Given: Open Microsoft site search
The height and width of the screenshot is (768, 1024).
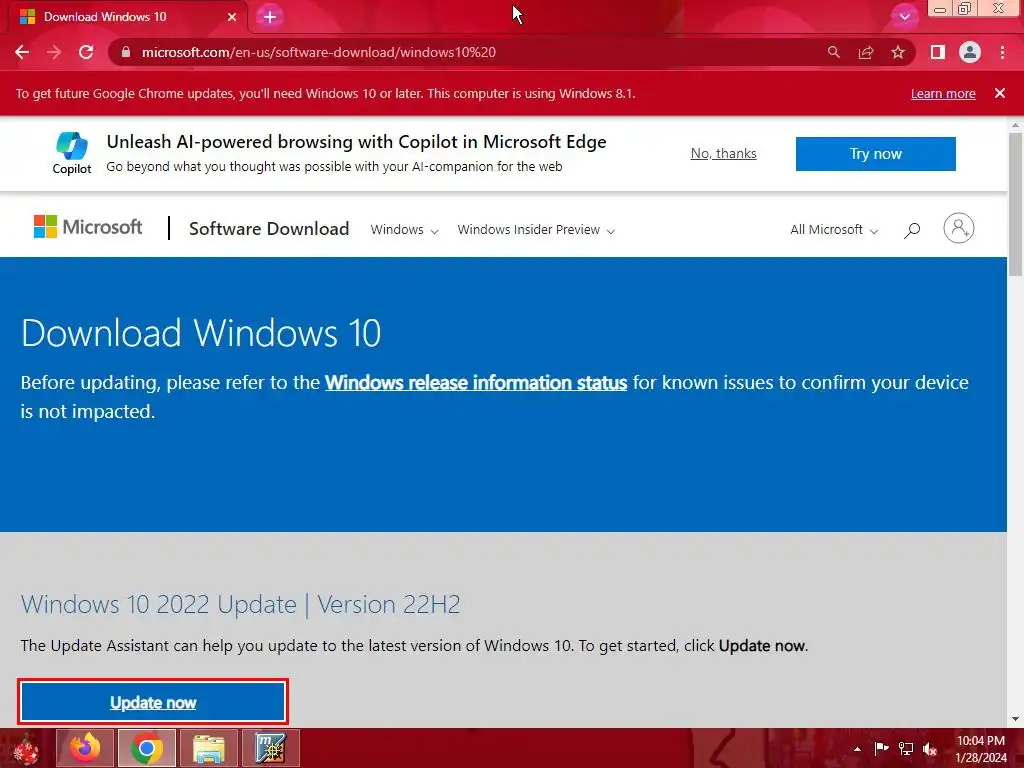Looking at the screenshot, I should click(912, 230).
